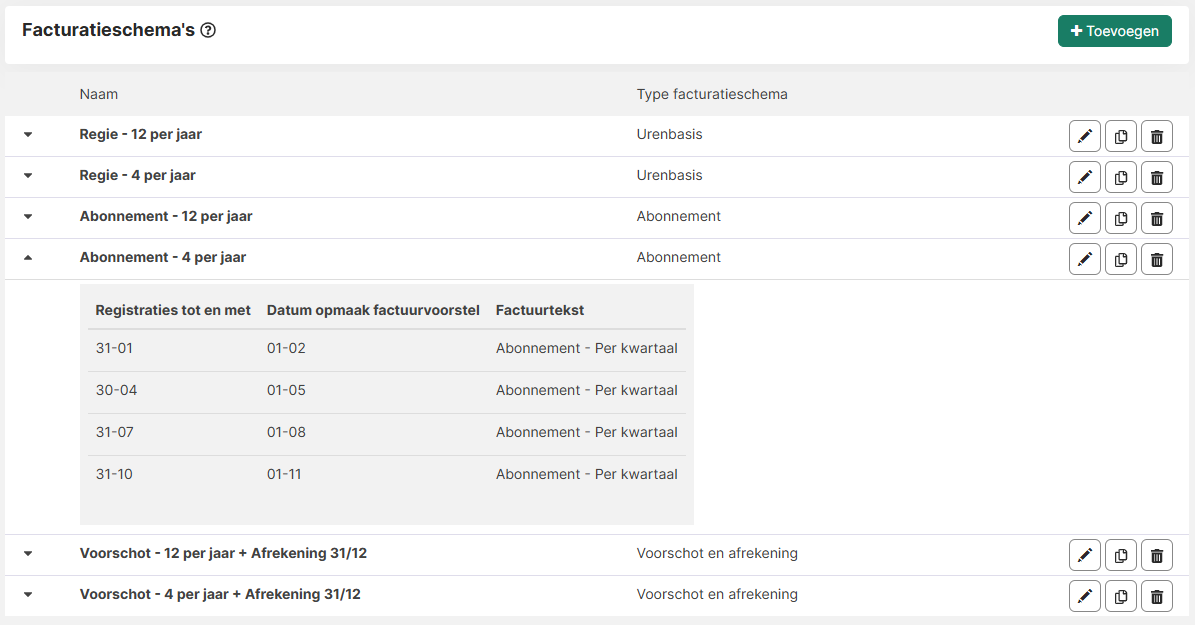
Task: Edit the Regie - 12 per jaar schema
Action: point(1085,136)
